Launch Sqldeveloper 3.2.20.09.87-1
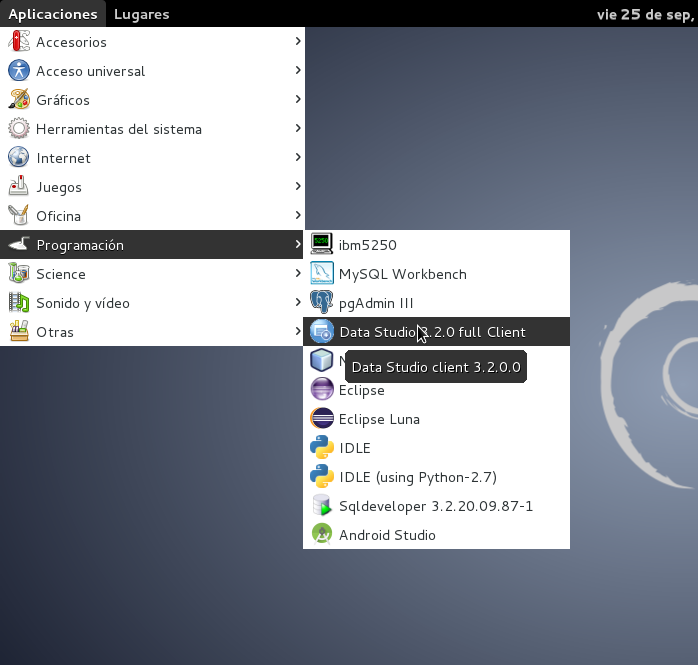This screenshot has height=665, width=698. click(436, 506)
